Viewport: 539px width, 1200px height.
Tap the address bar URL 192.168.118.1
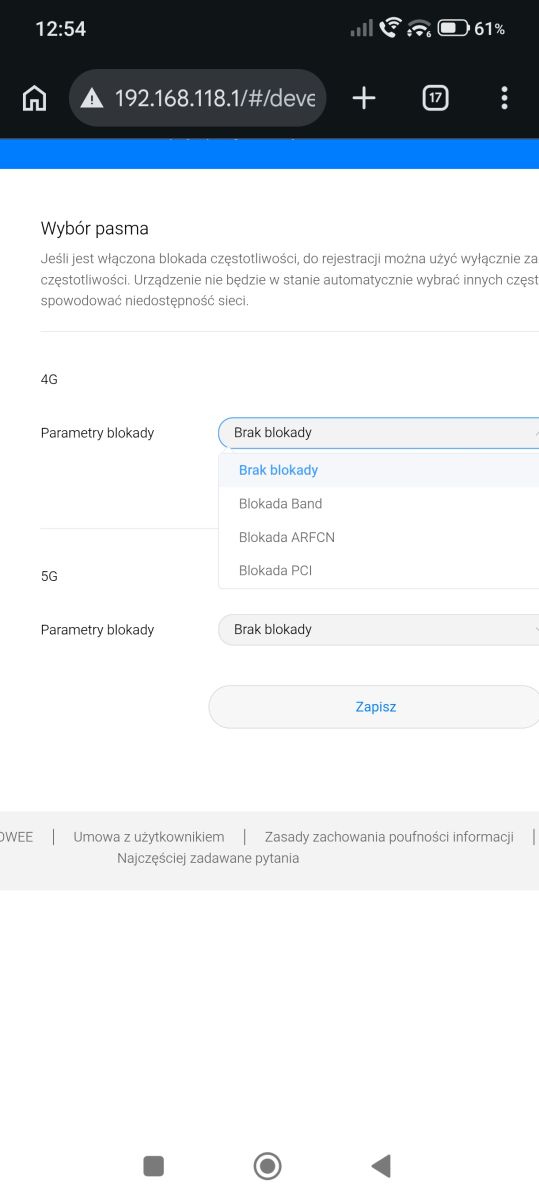pyautogui.click(x=215, y=98)
